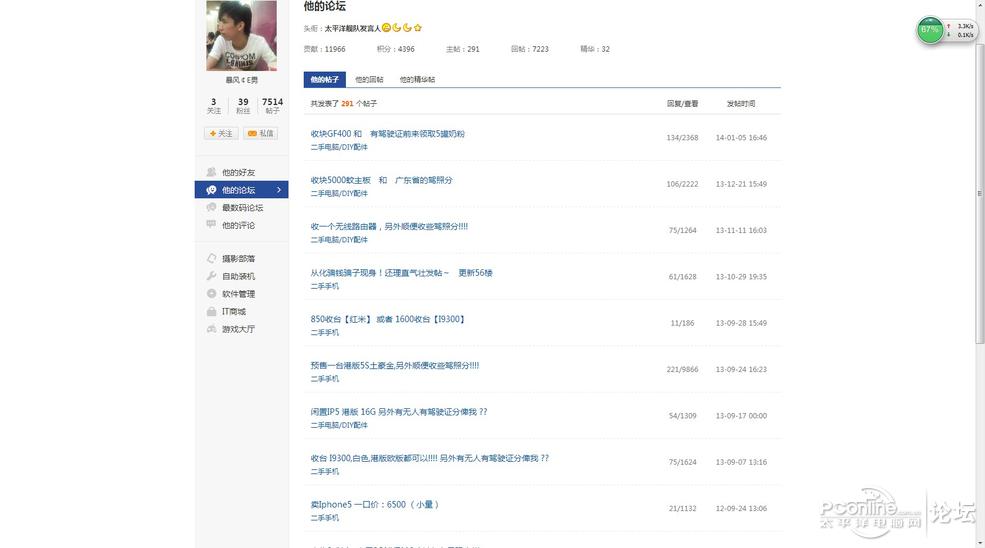
Task: Open 摄影部落 photography sidebar entry
Action: coord(231,258)
